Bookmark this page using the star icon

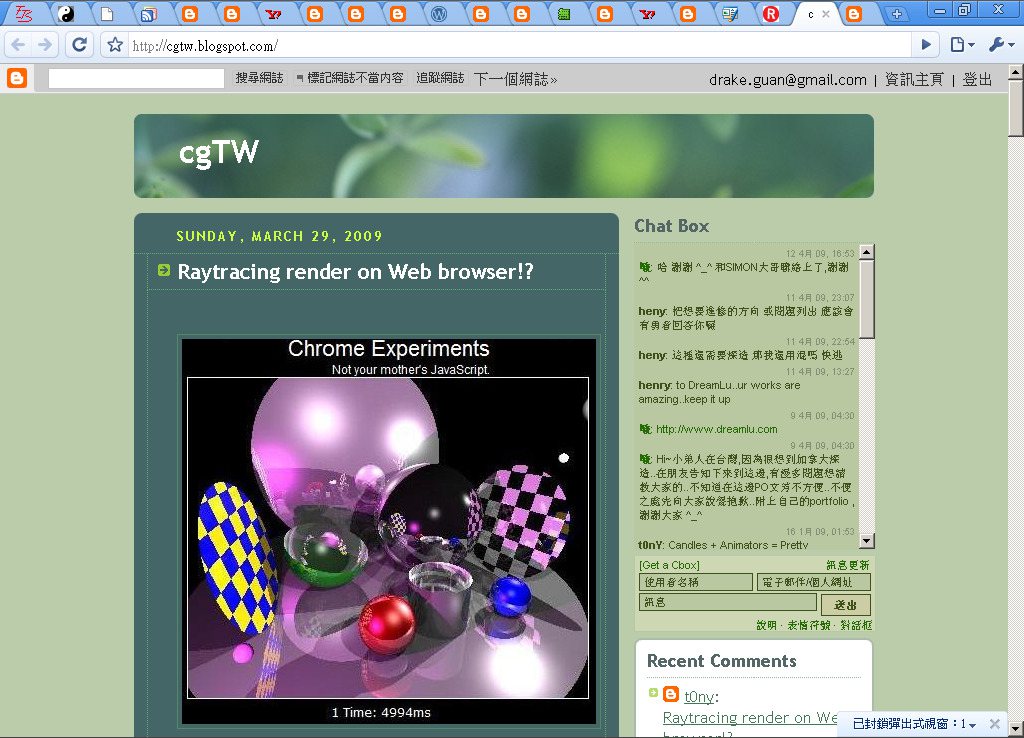pyautogui.click(x=115, y=45)
